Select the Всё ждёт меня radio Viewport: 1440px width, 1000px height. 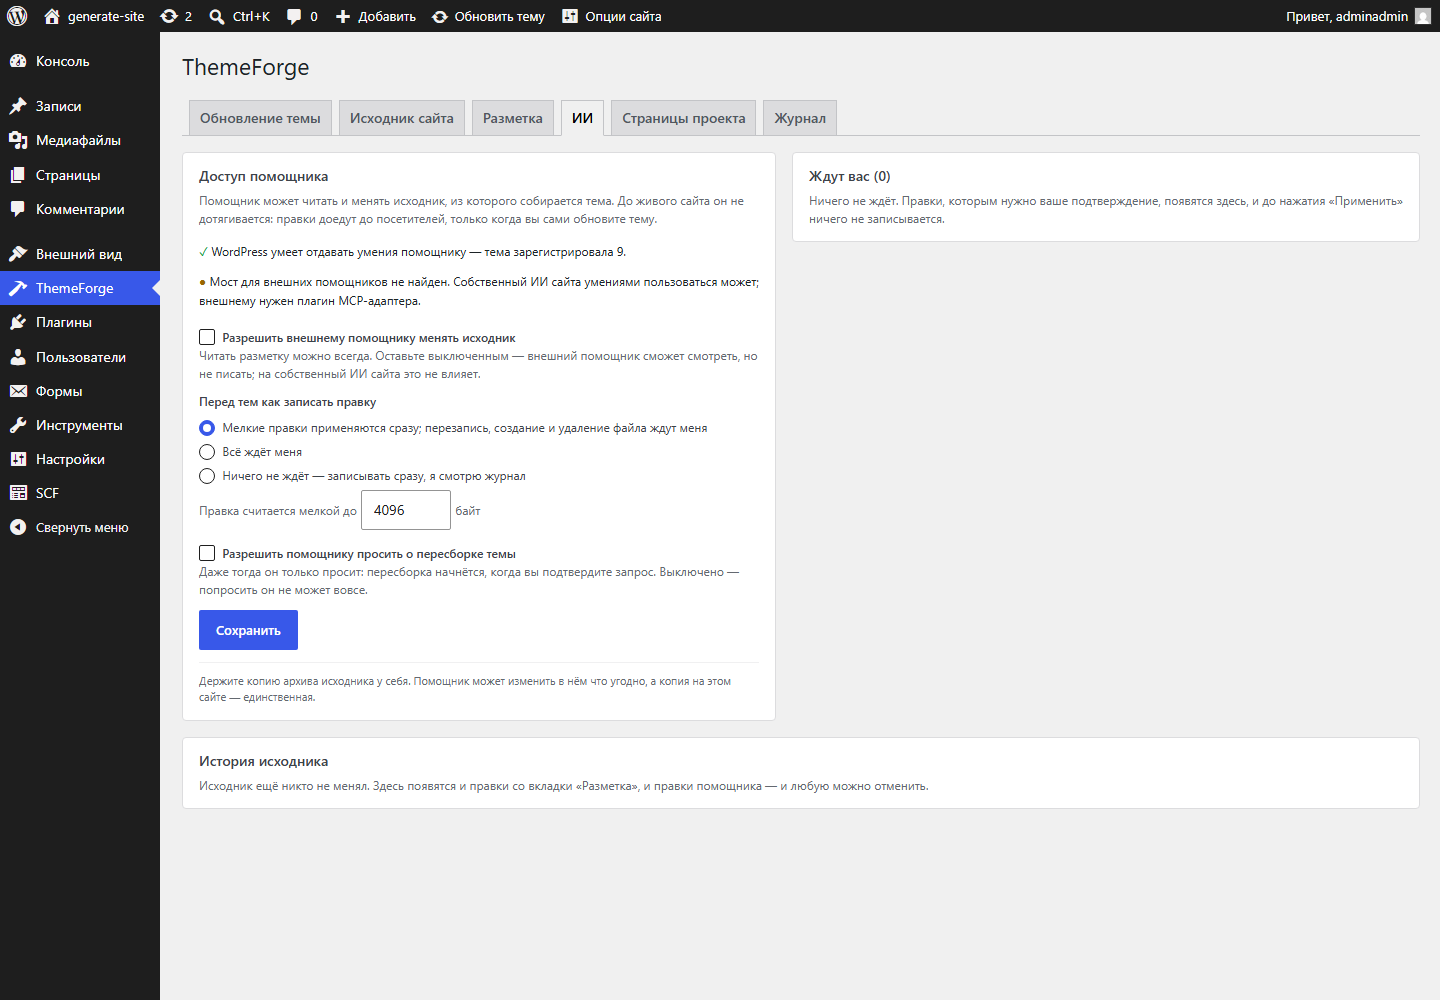pos(207,452)
